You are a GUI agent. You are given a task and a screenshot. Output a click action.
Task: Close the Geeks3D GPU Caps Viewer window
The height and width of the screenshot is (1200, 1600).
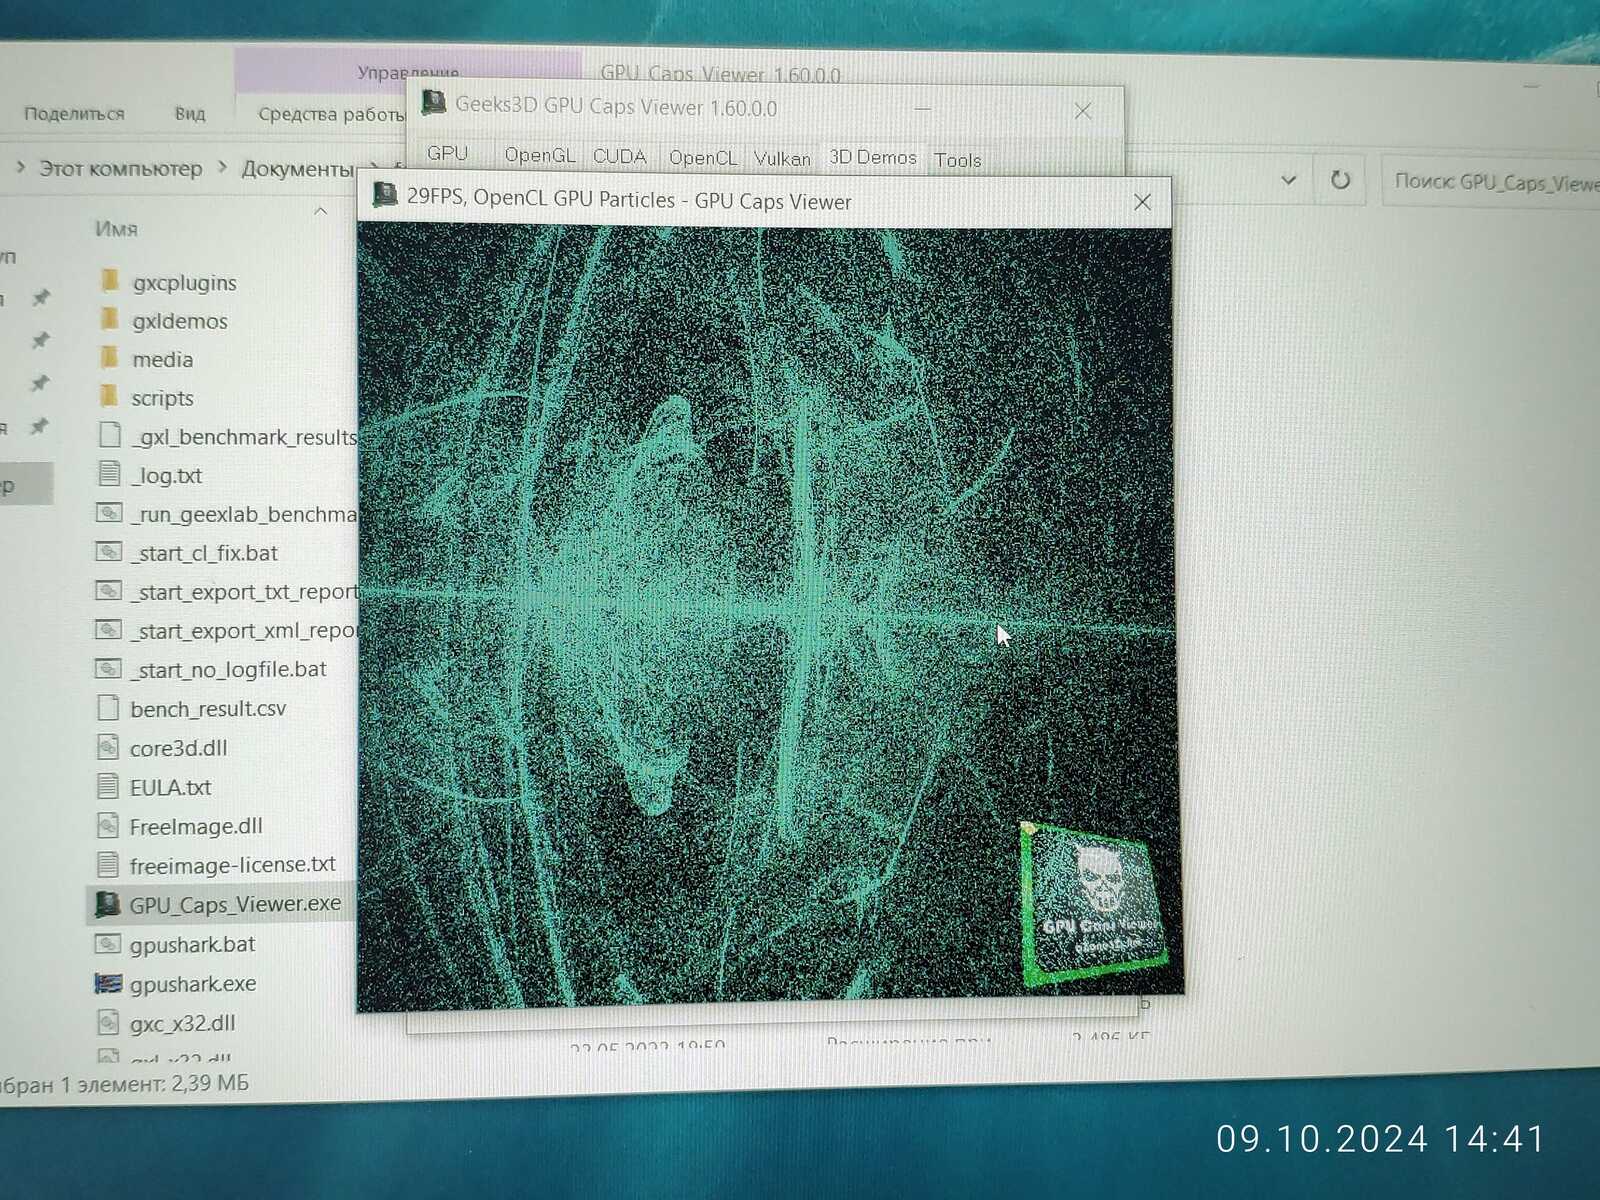point(1082,111)
